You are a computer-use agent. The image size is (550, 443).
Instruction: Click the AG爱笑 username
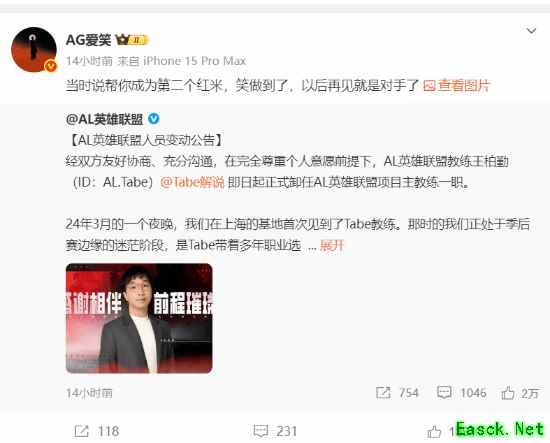click(88, 40)
